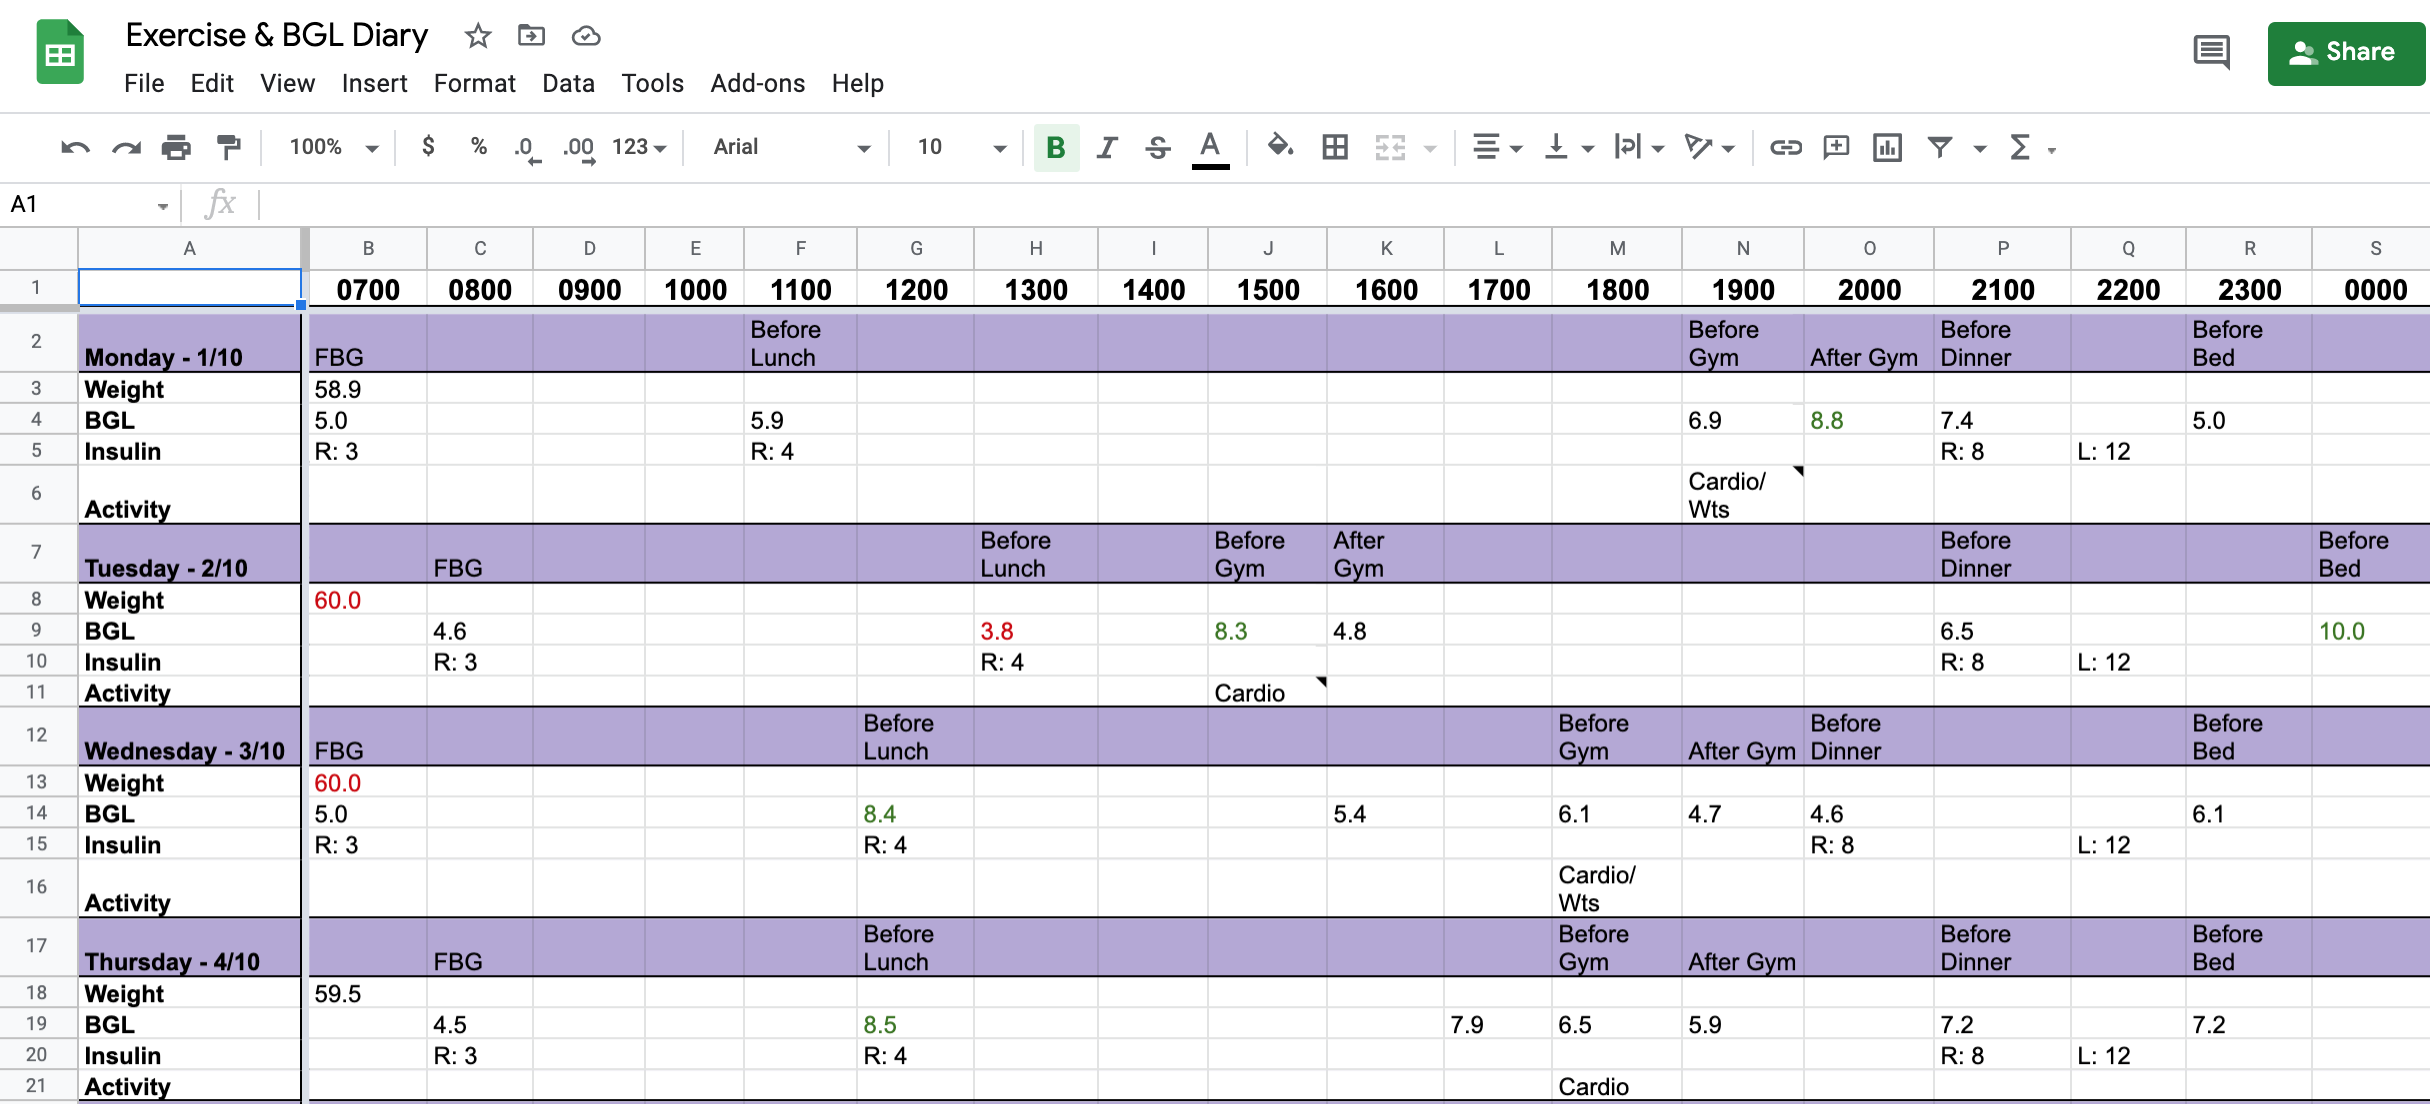The height and width of the screenshot is (1104, 2430).
Task: Insert a chart using toolbar icon
Action: (x=1887, y=148)
